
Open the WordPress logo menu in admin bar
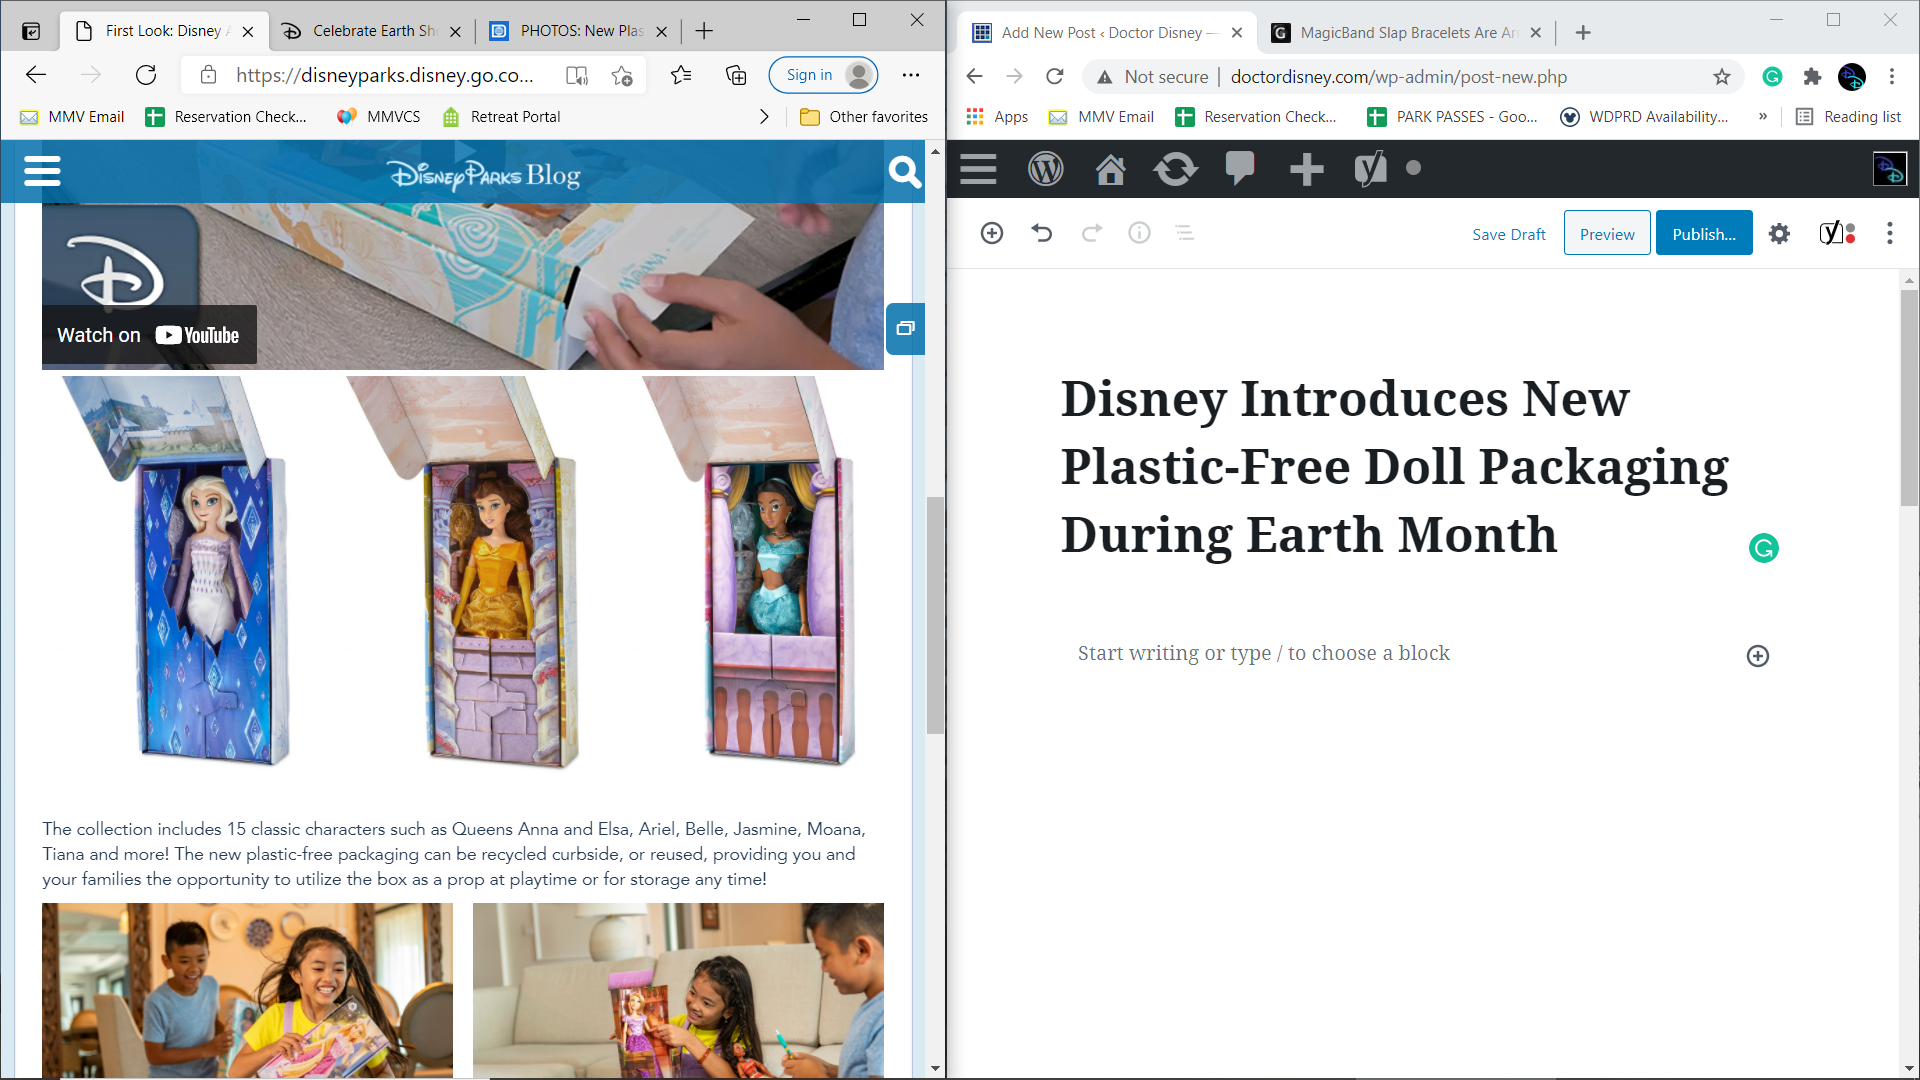coord(1045,169)
